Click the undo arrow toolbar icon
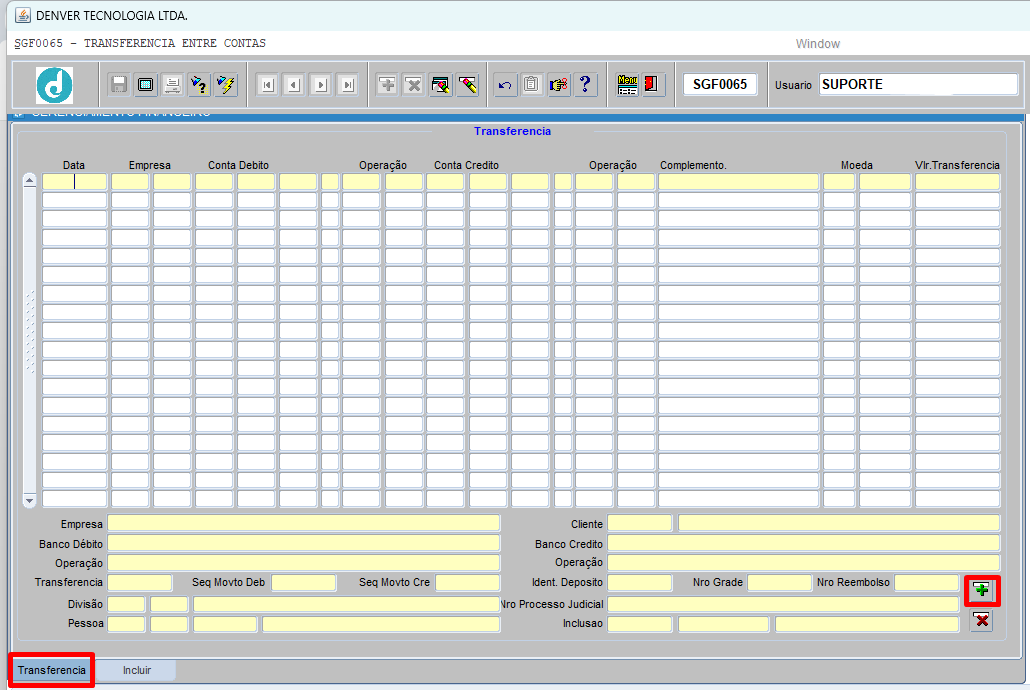The height and width of the screenshot is (690, 1030). [x=505, y=85]
